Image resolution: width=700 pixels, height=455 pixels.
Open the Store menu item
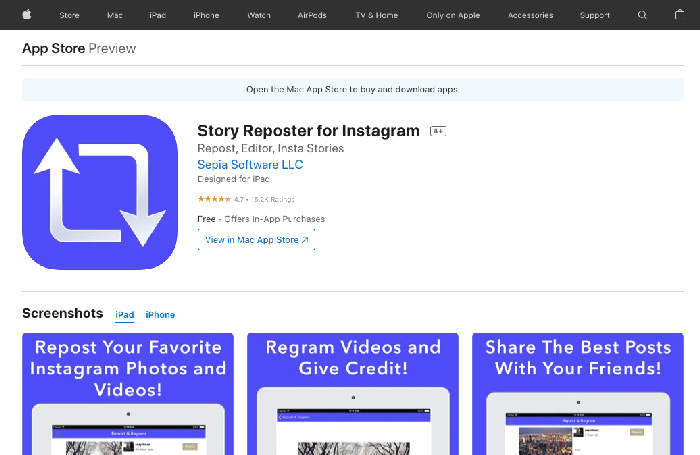(x=69, y=15)
